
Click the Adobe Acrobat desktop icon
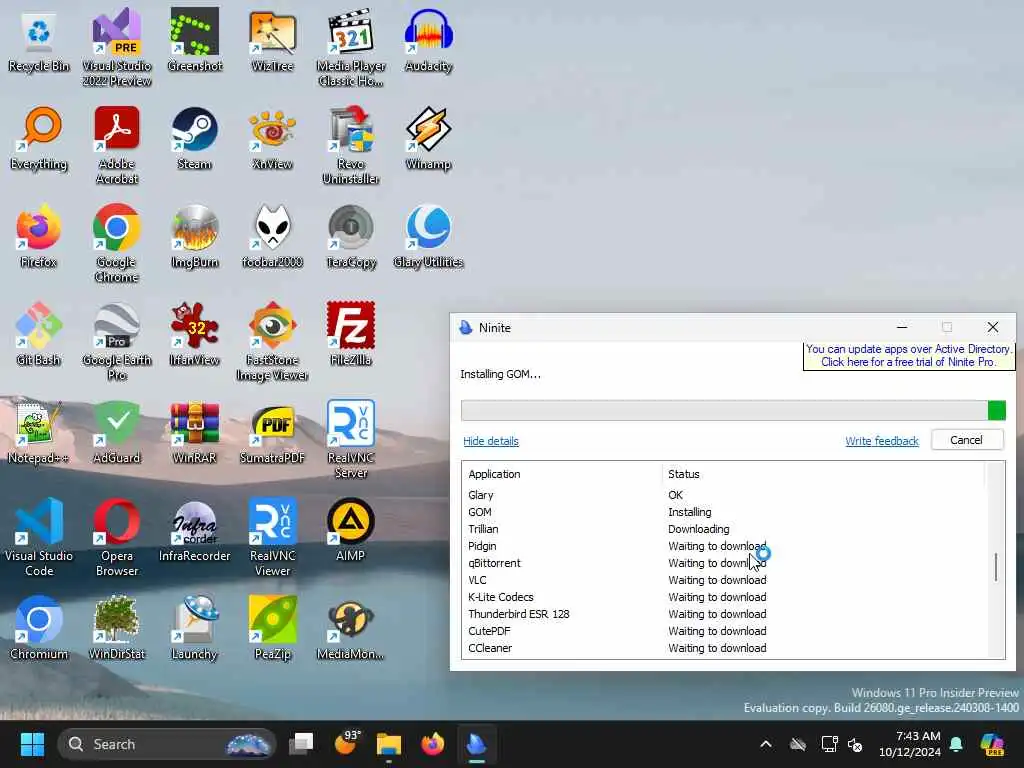117,146
